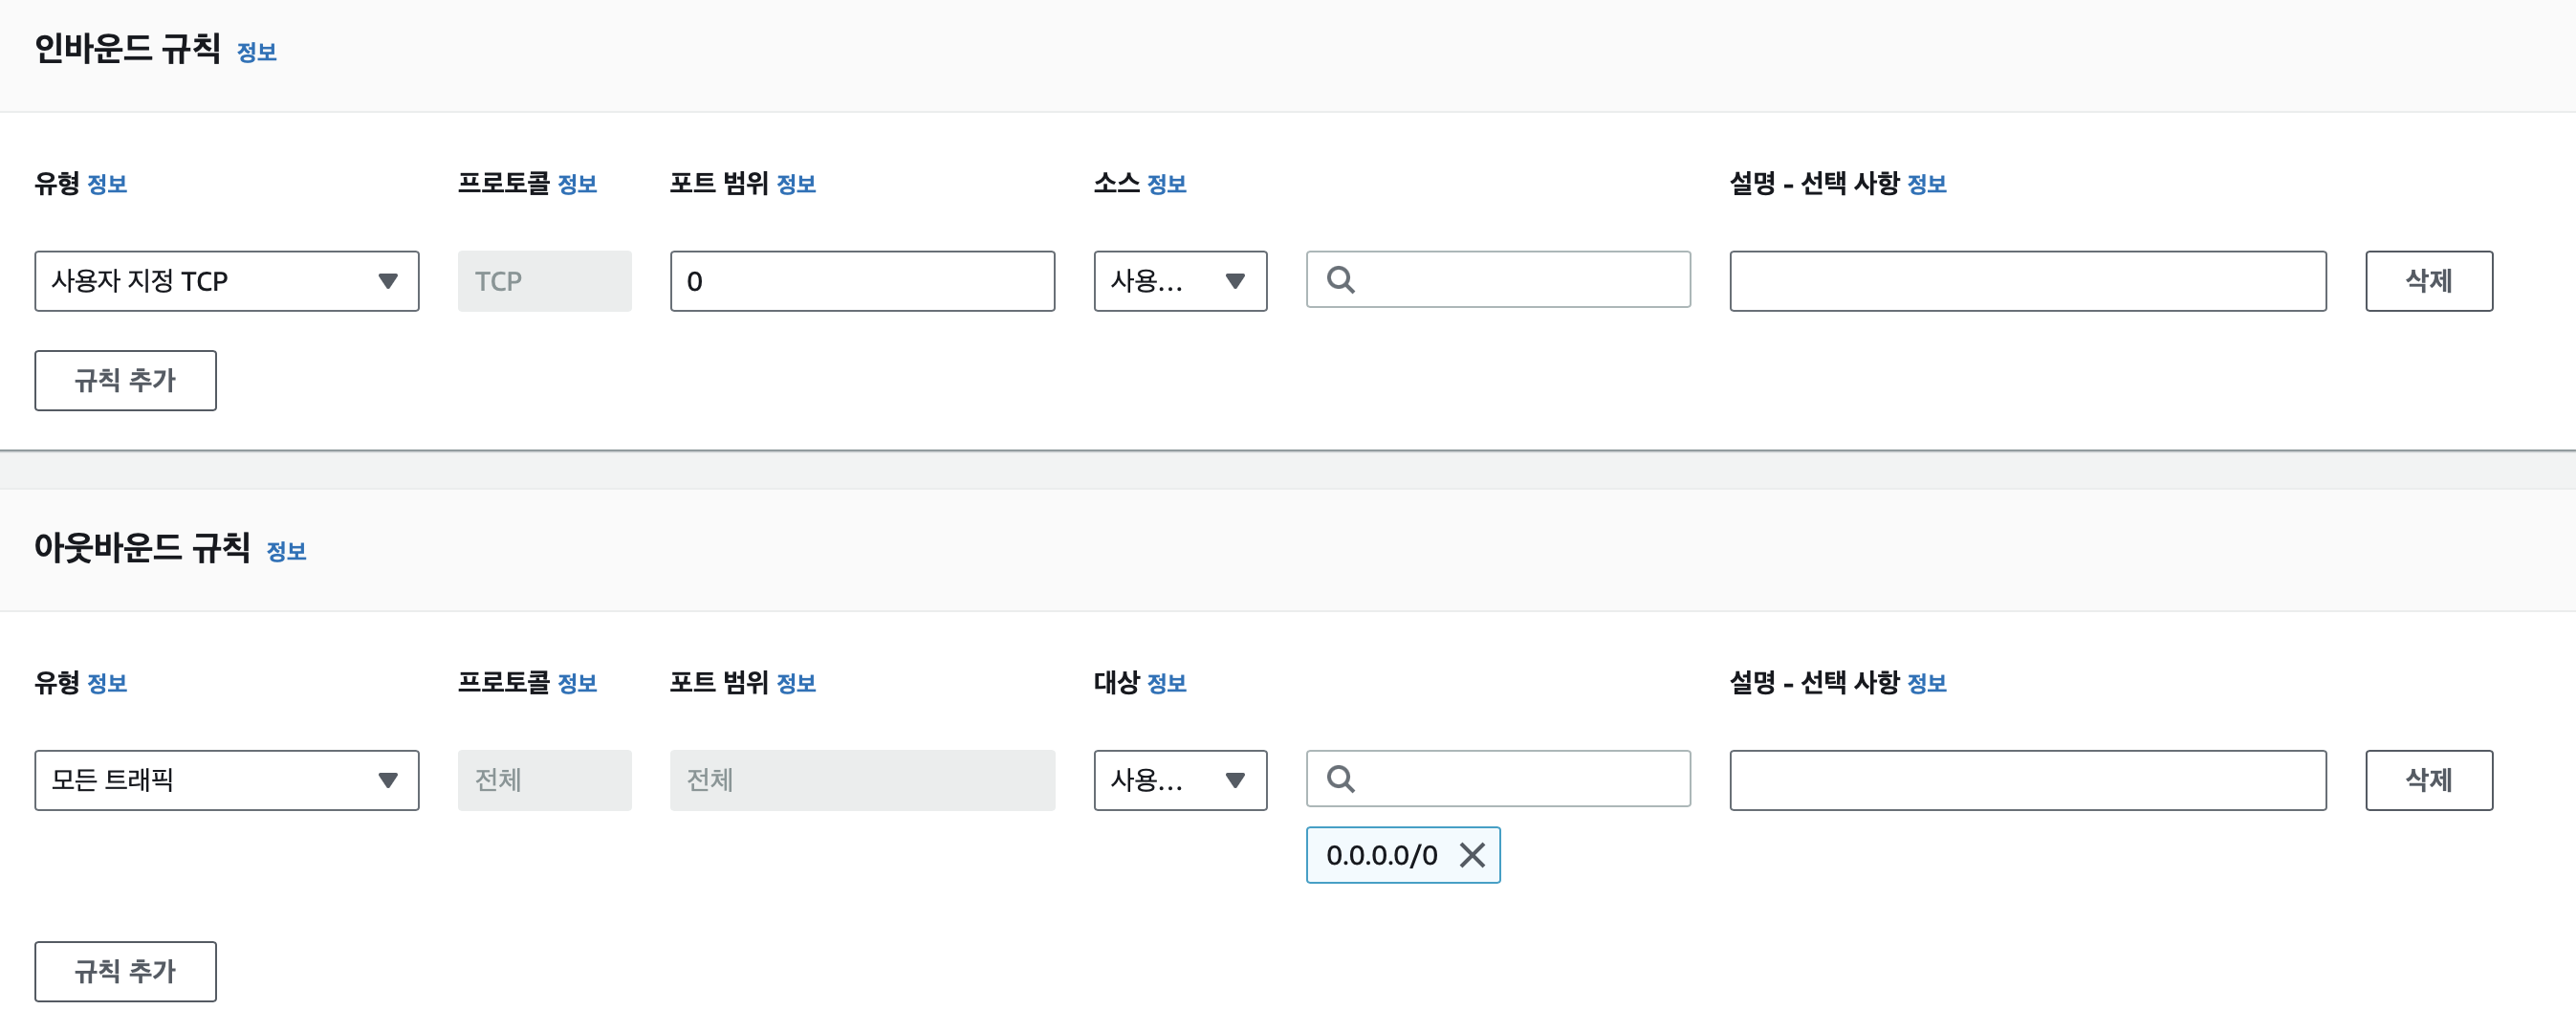Click outbound disabled port range field '전체'

tap(862, 780)
